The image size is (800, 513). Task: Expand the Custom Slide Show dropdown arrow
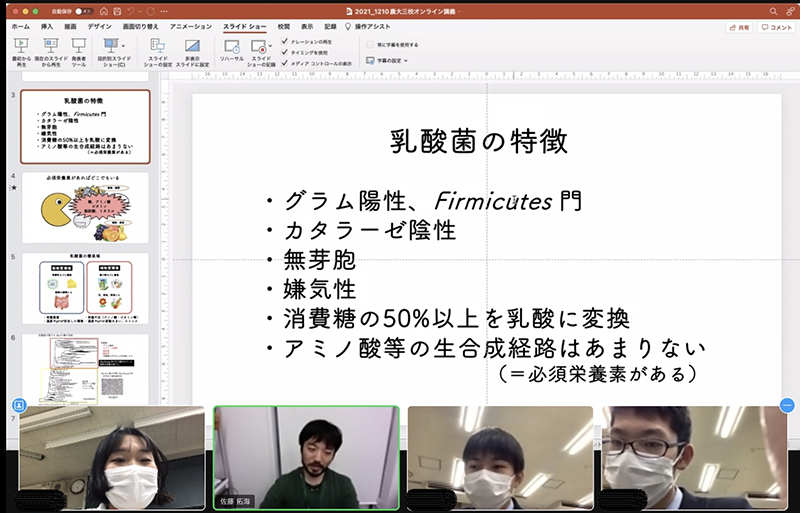pyautogui.click(x=123, y=46)
